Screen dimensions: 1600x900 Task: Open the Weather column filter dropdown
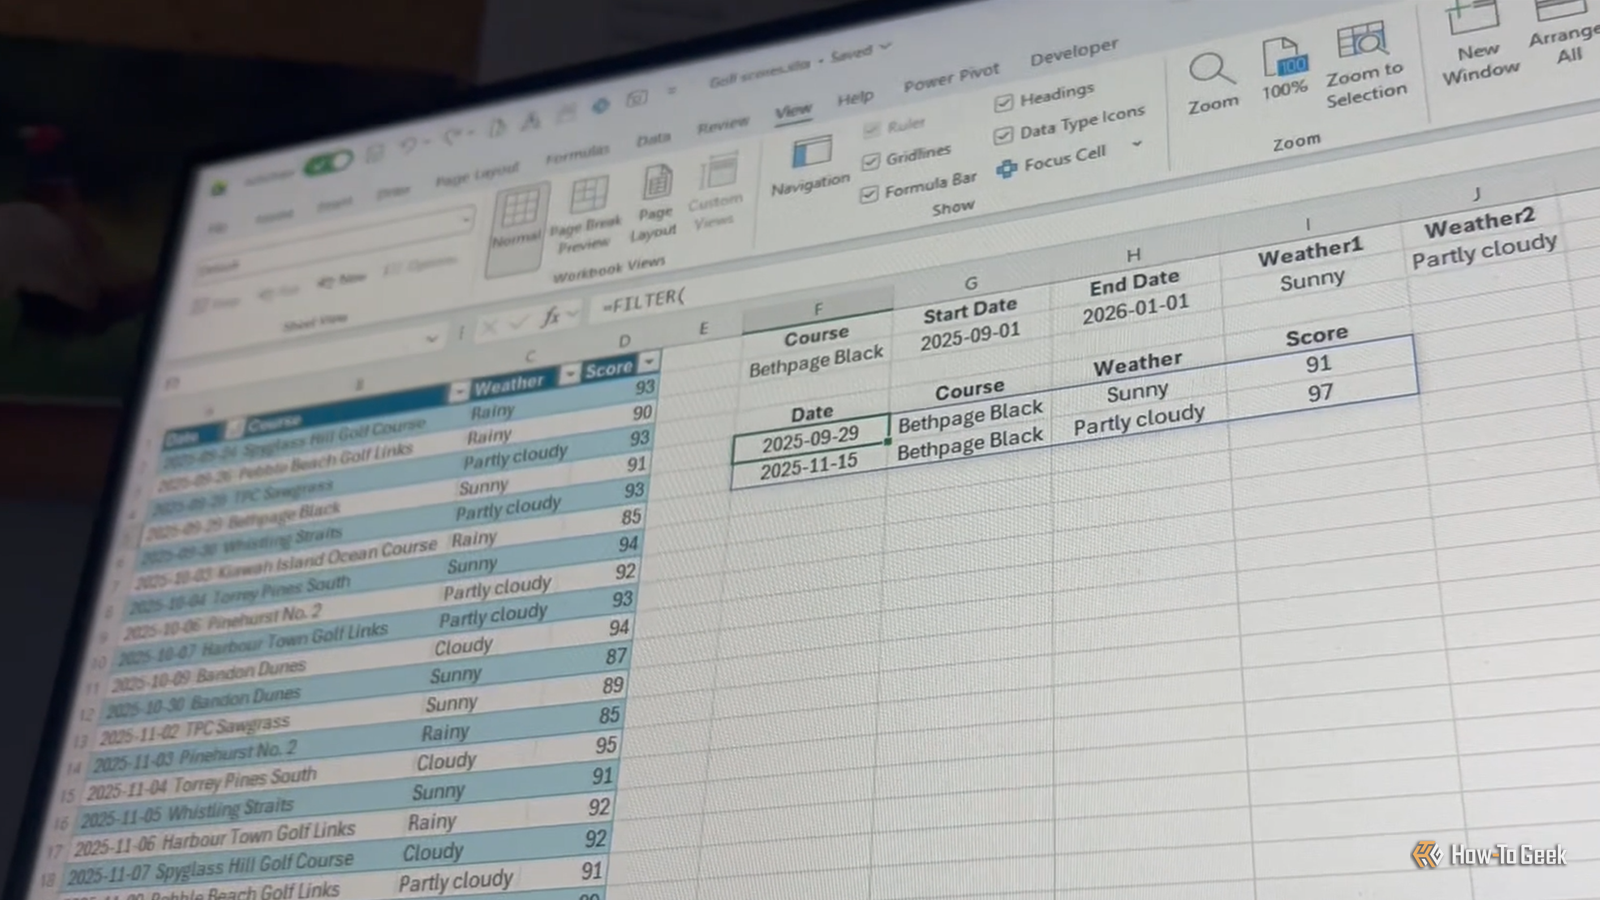click(x=569, y=374)
